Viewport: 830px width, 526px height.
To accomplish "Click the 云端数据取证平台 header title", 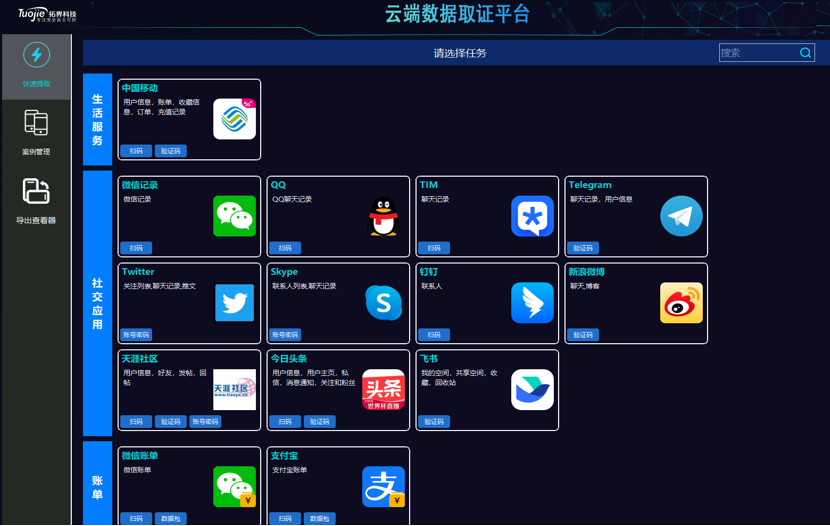I will 457,14.
